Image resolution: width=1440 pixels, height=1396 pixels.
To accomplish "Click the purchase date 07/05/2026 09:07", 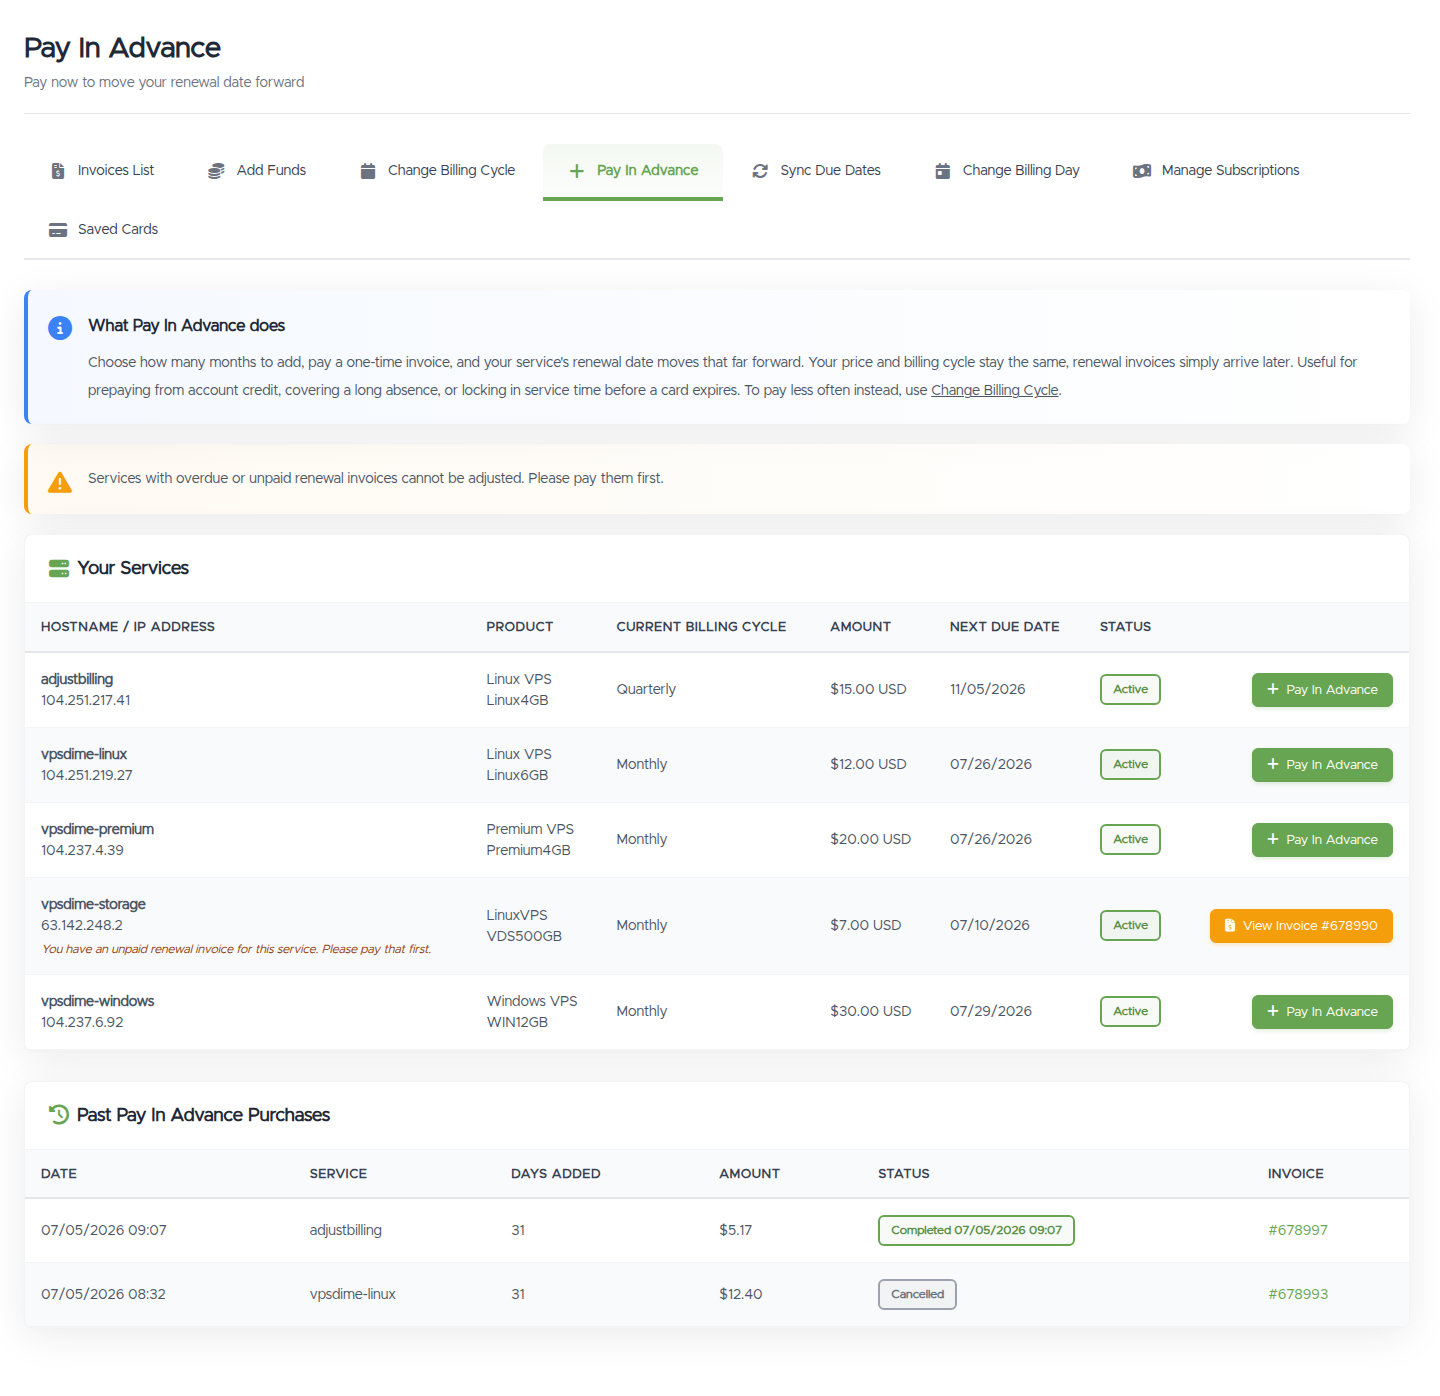I will [104, 1230].
